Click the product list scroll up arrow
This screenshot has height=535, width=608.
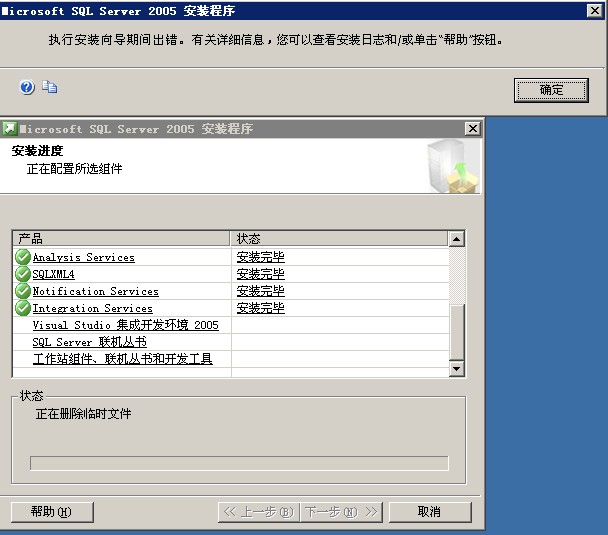[456, 239]
